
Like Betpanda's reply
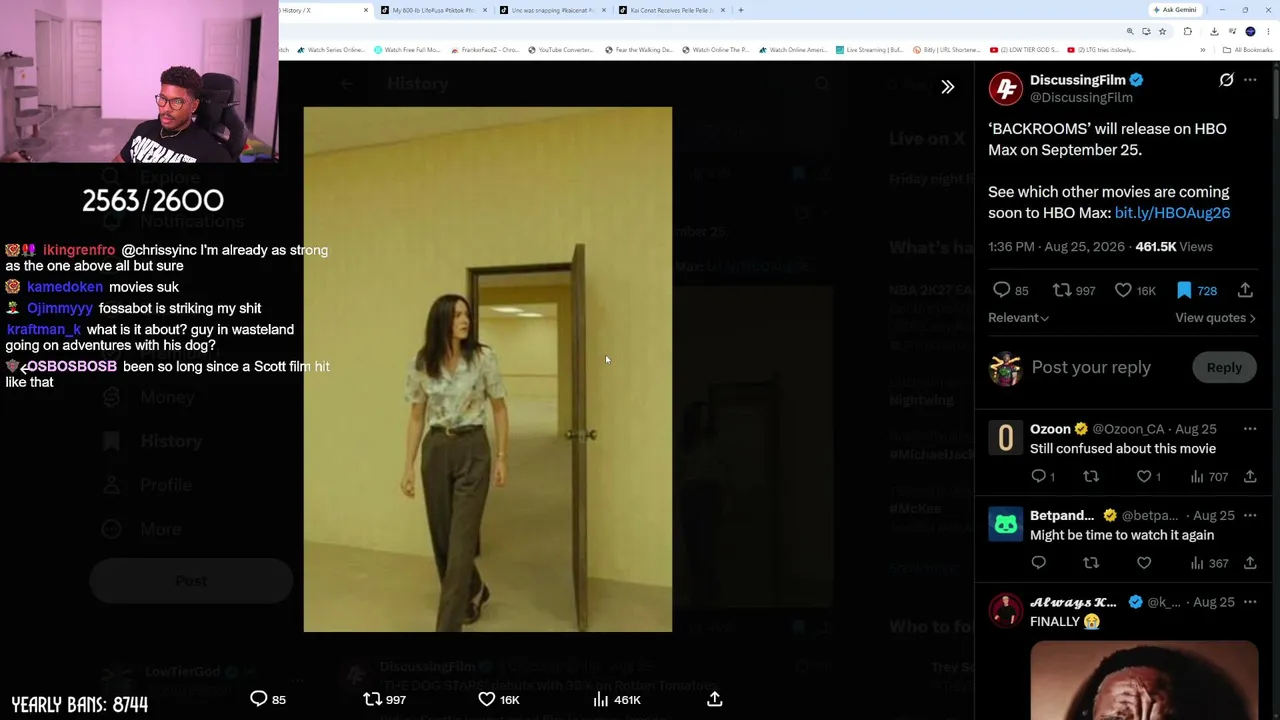[1144, 563]
